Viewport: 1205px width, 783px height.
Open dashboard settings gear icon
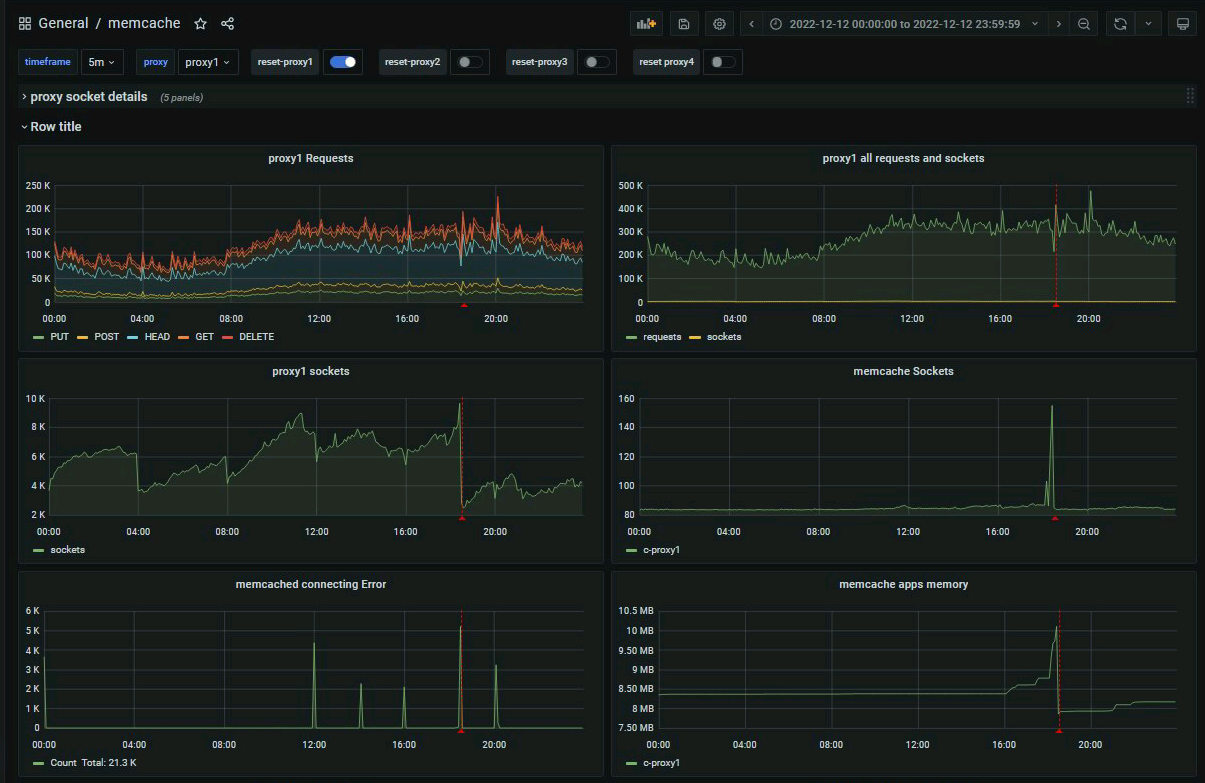pos(718,24)
